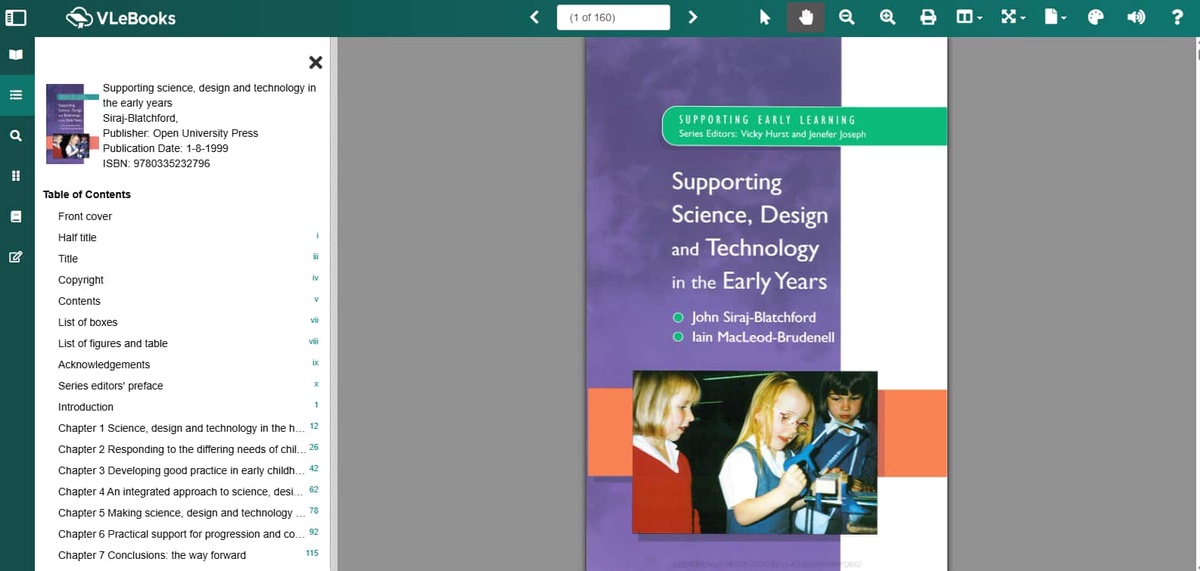Image resolution: width=1200 pixels, height=571 pixels.
Task: Open the search magnifier in left sidebar
Action: [x=16, y=135]
